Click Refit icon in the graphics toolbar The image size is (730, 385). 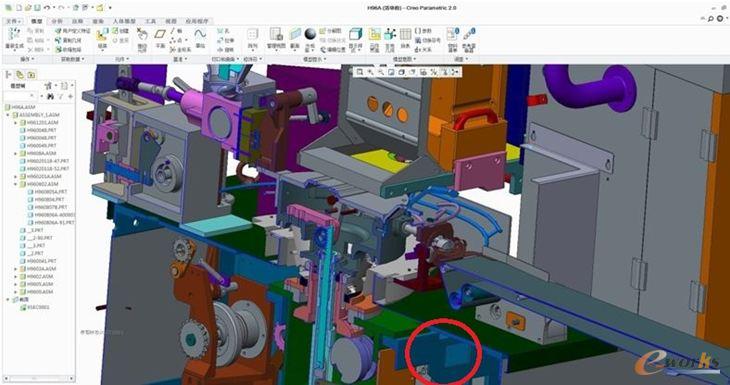pos(360,72)
